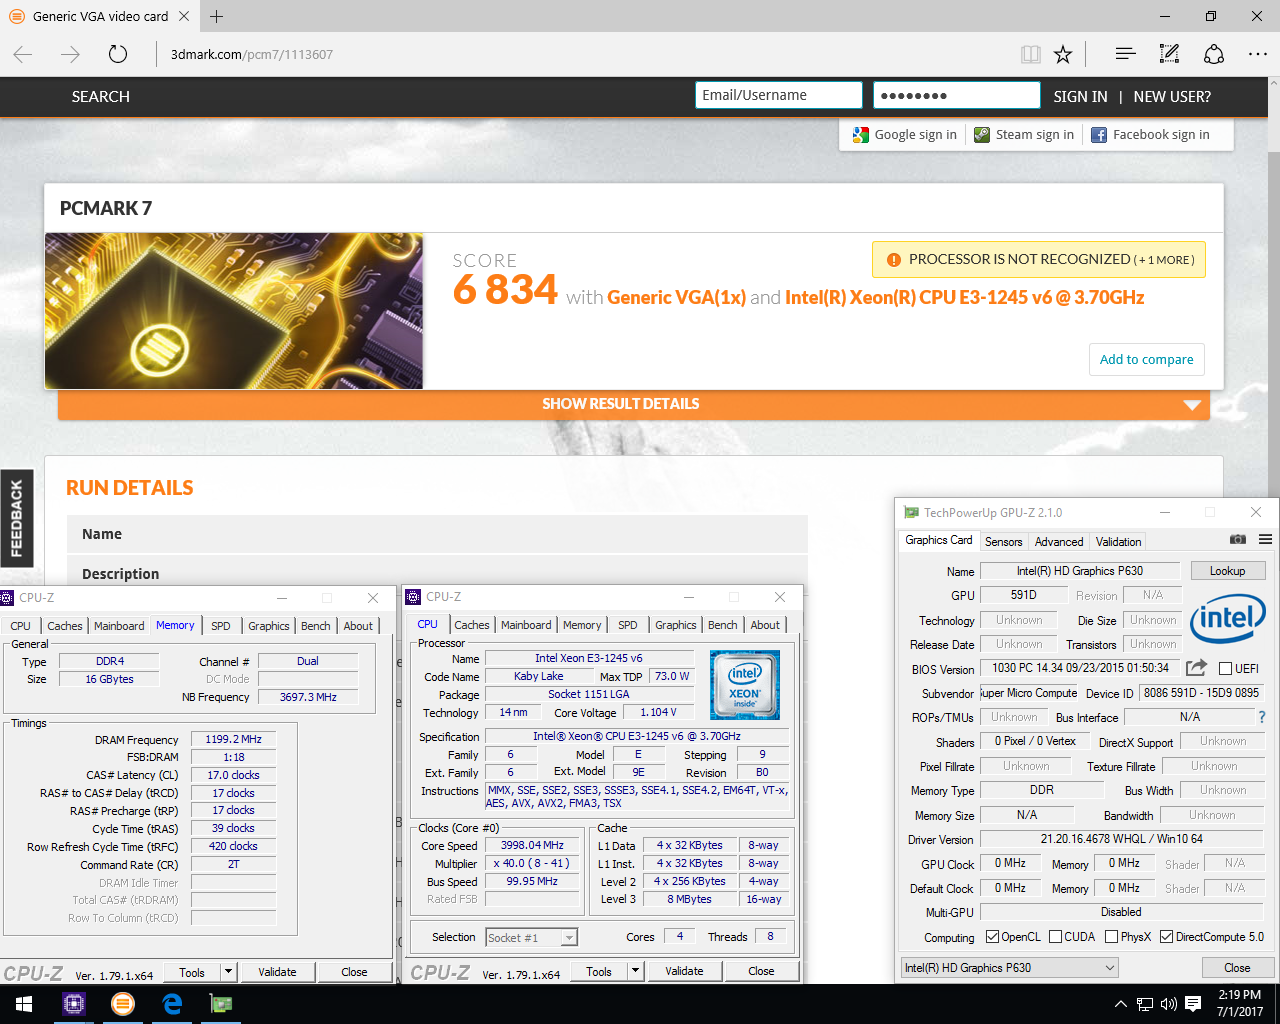Image resolution: width=1280 pixels, height=1024 pixels.
Task: Click the browser address bar URL
Action: tap(251, 54)
